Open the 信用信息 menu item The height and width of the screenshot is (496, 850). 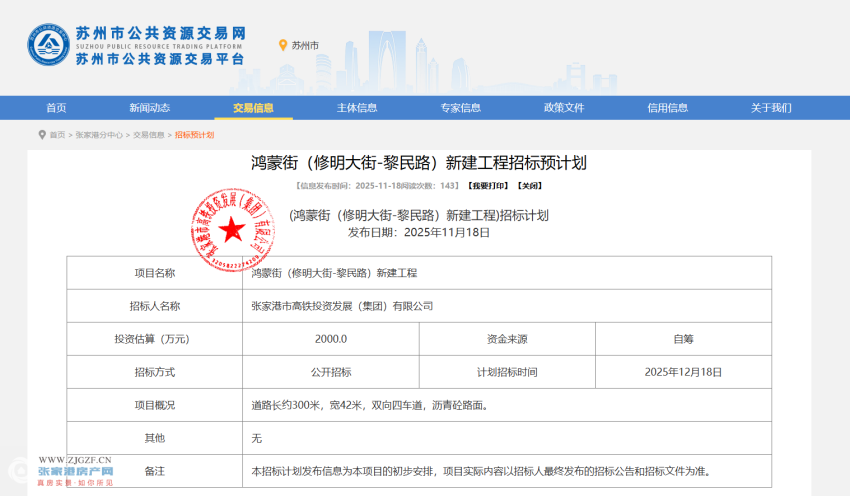(667, 108)
